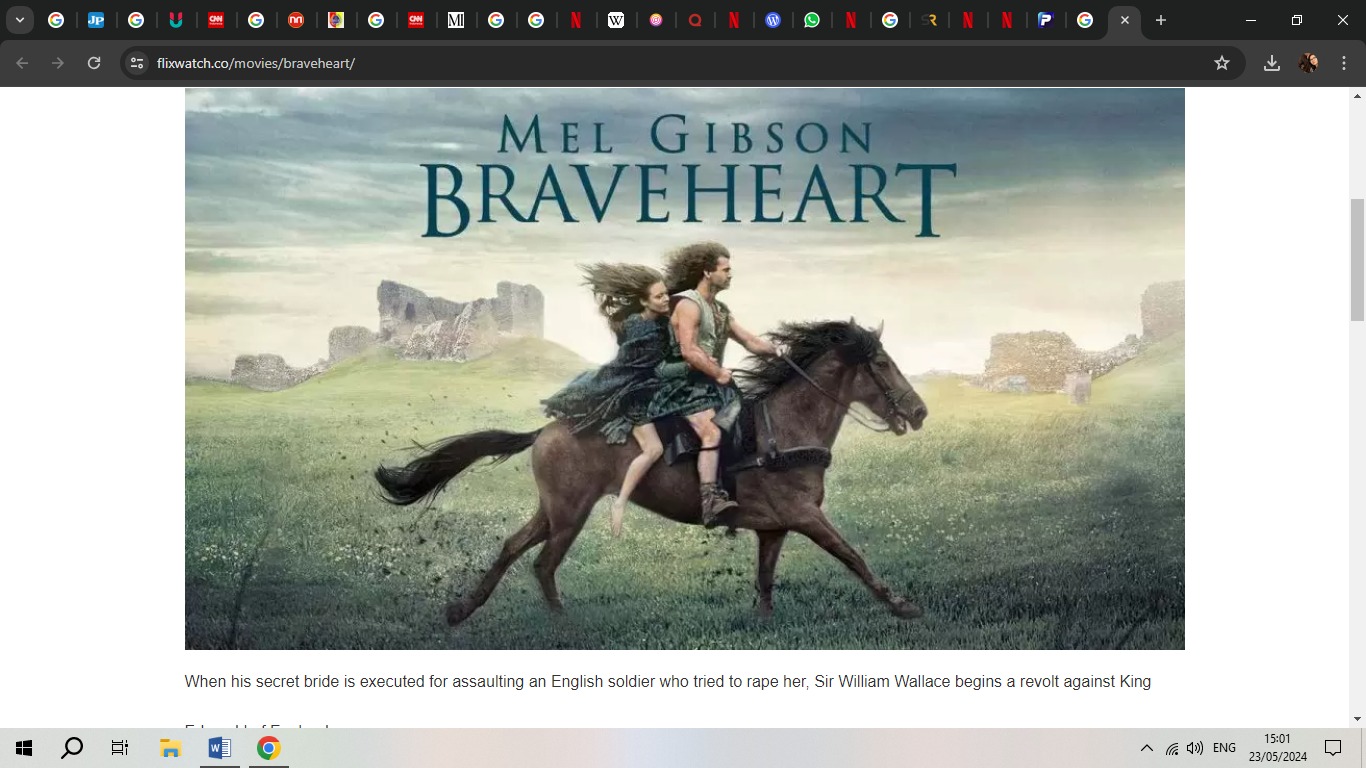Reload the Braveheart page
This screenshot has height=768, width=1366.
pos(94,63)
